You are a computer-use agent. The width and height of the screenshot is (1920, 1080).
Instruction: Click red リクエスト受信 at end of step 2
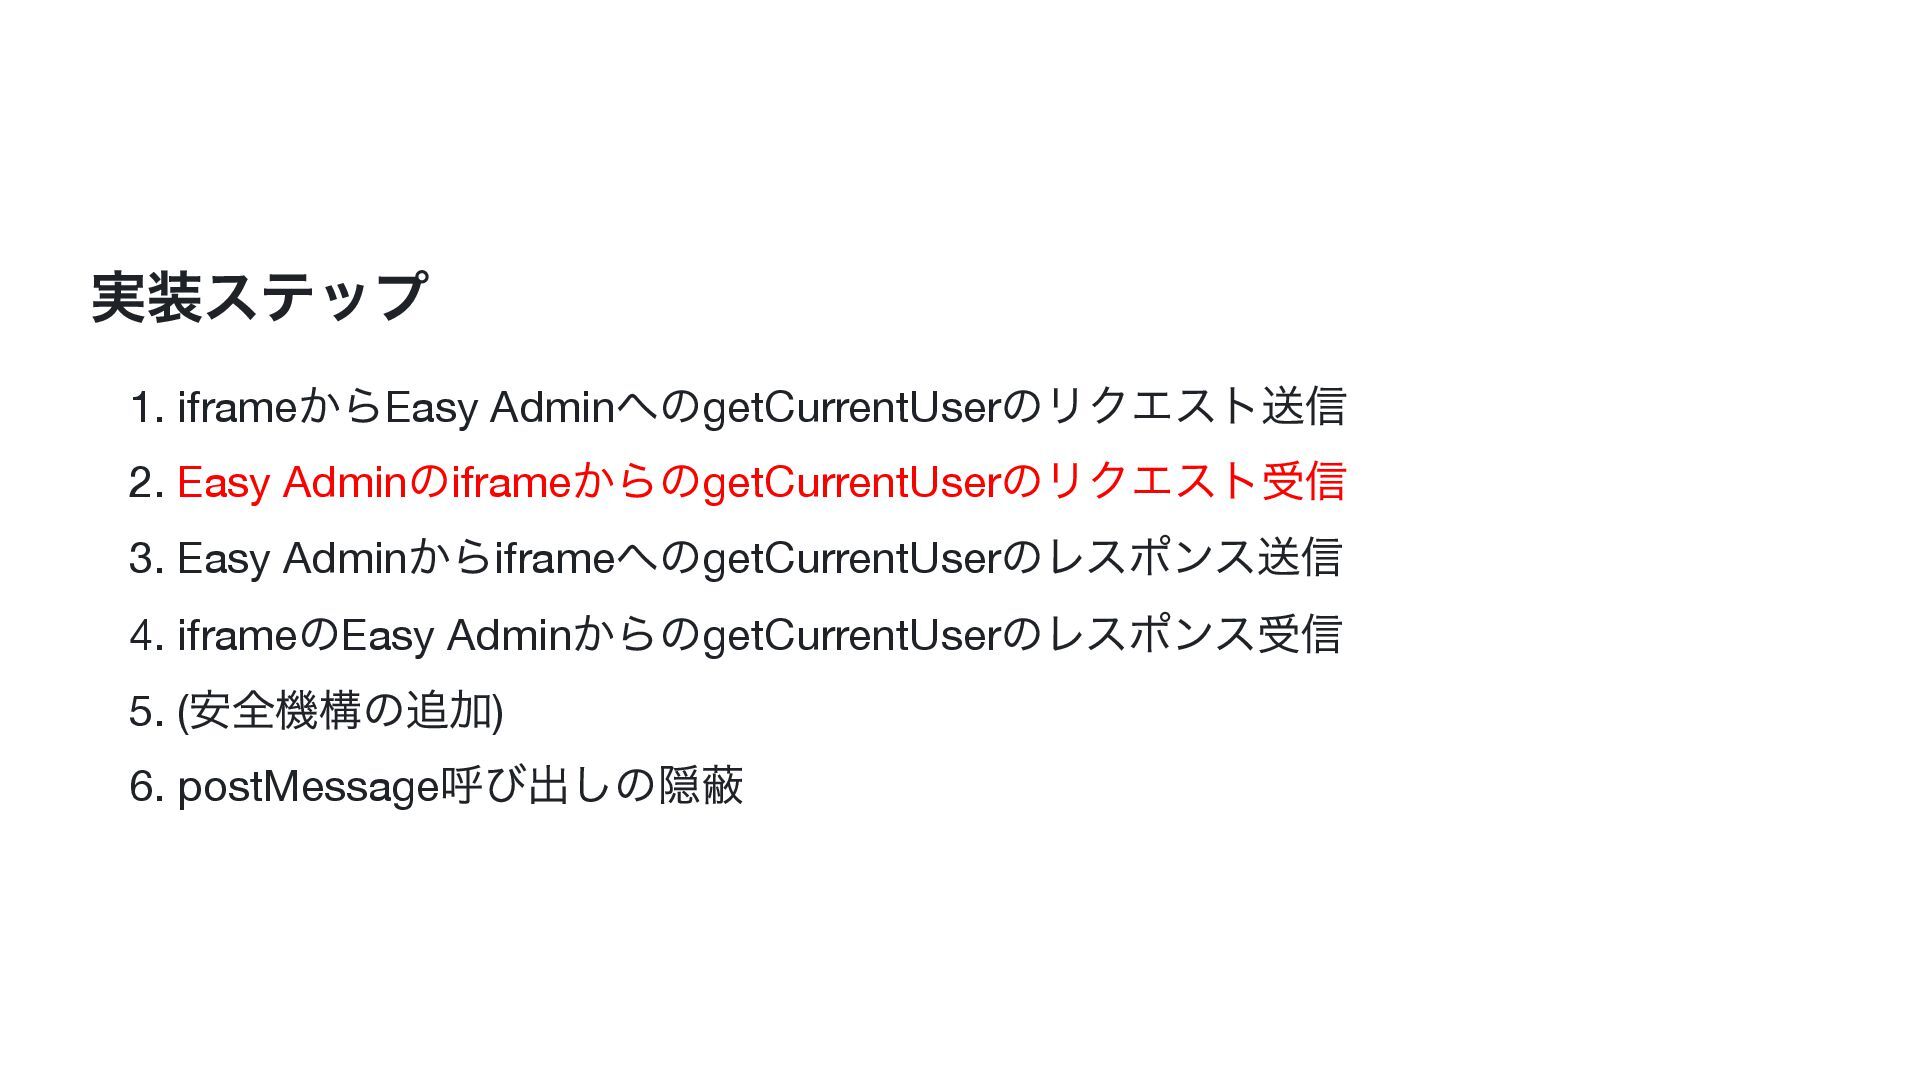(1196, 482)
